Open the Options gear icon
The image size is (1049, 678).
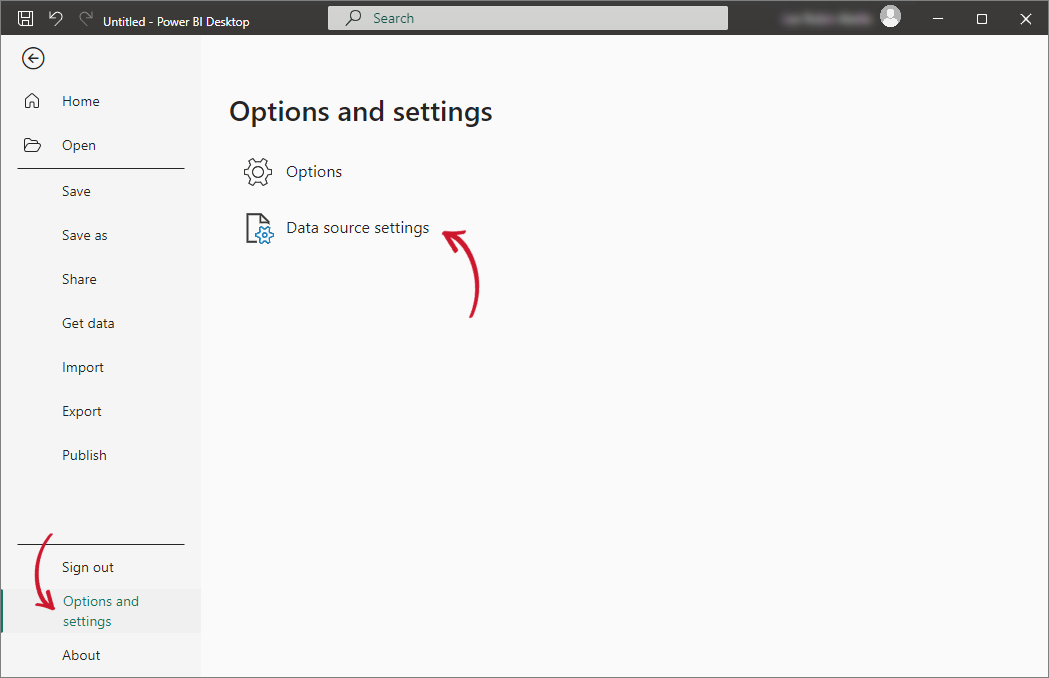[257, 171]
